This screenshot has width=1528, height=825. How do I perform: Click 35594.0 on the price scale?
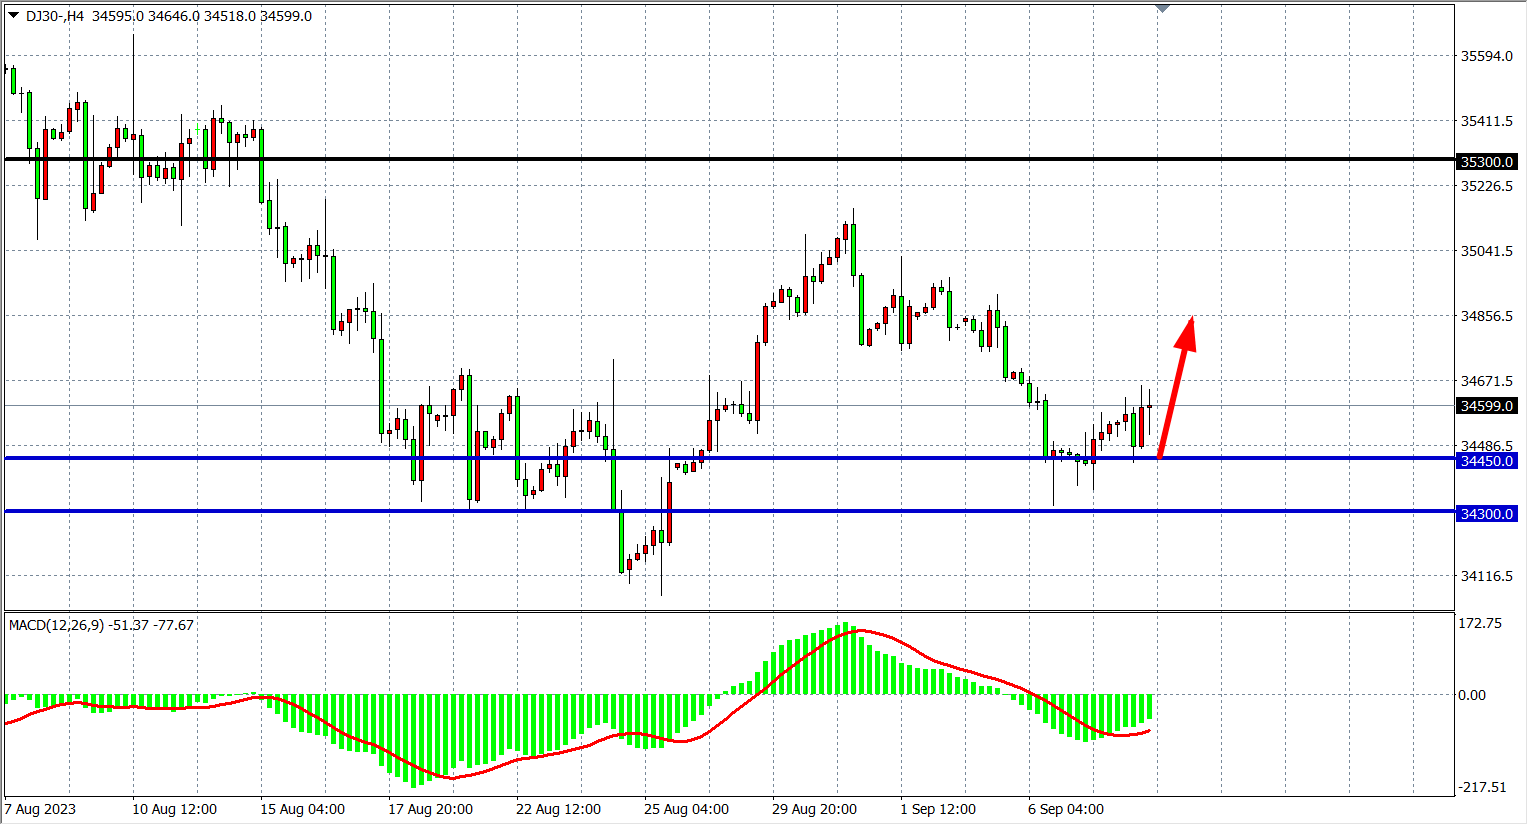pyautogui.click(x=1487, y=56)
